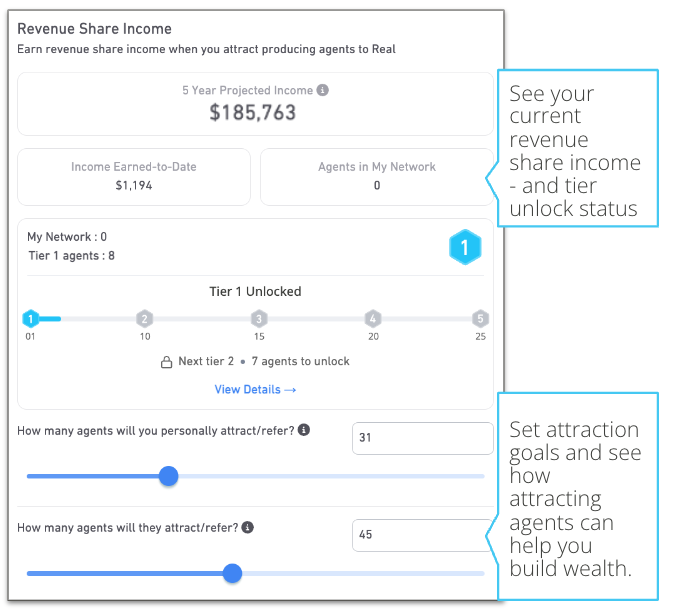Focus the input field showing 45
Image resolution: width=680 pixels, height=610 pixels.
[x=422, y=535]
